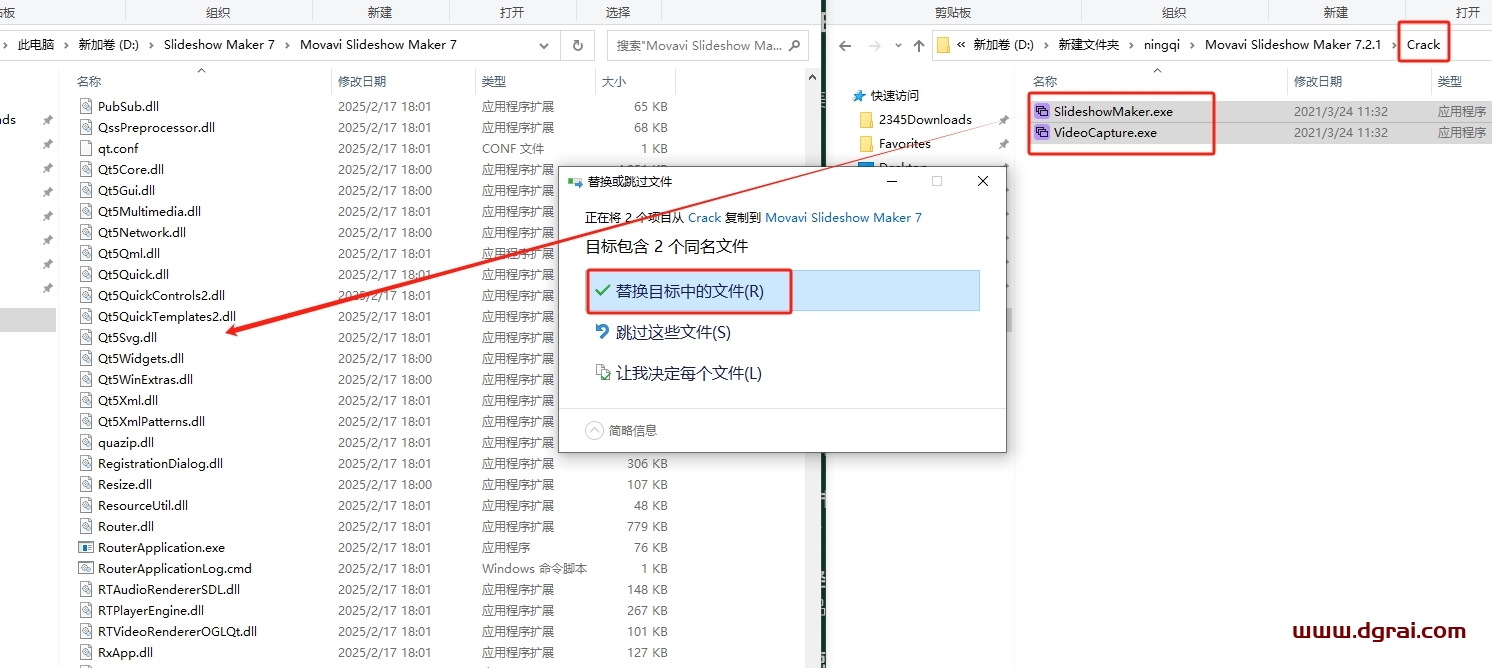The height and width of the screenshot is (668, 1492).
Task: Select Qt5Network.dll file icon
Action: tap(86, 232)
